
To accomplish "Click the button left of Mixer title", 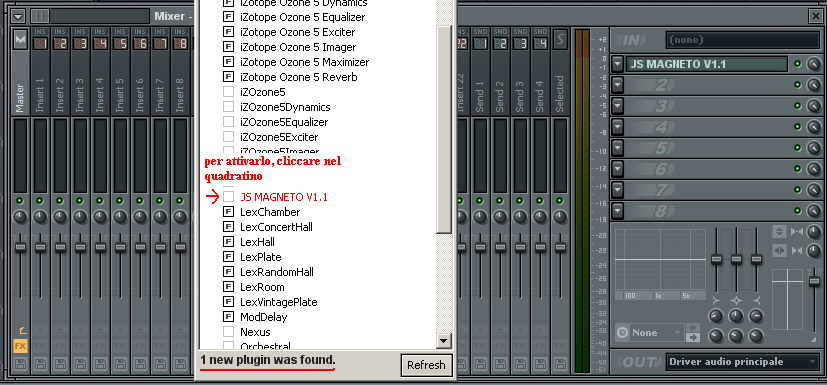I will click(x=40, y=16).
